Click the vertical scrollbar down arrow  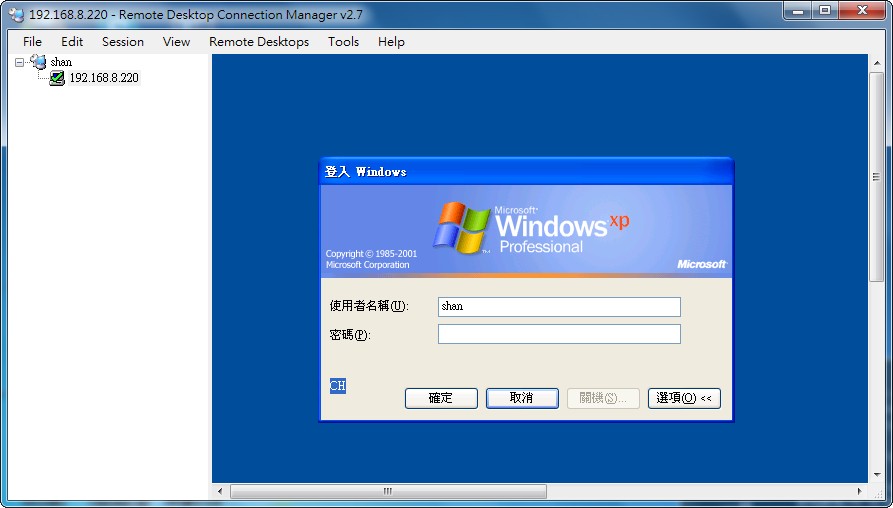(877, 474)
